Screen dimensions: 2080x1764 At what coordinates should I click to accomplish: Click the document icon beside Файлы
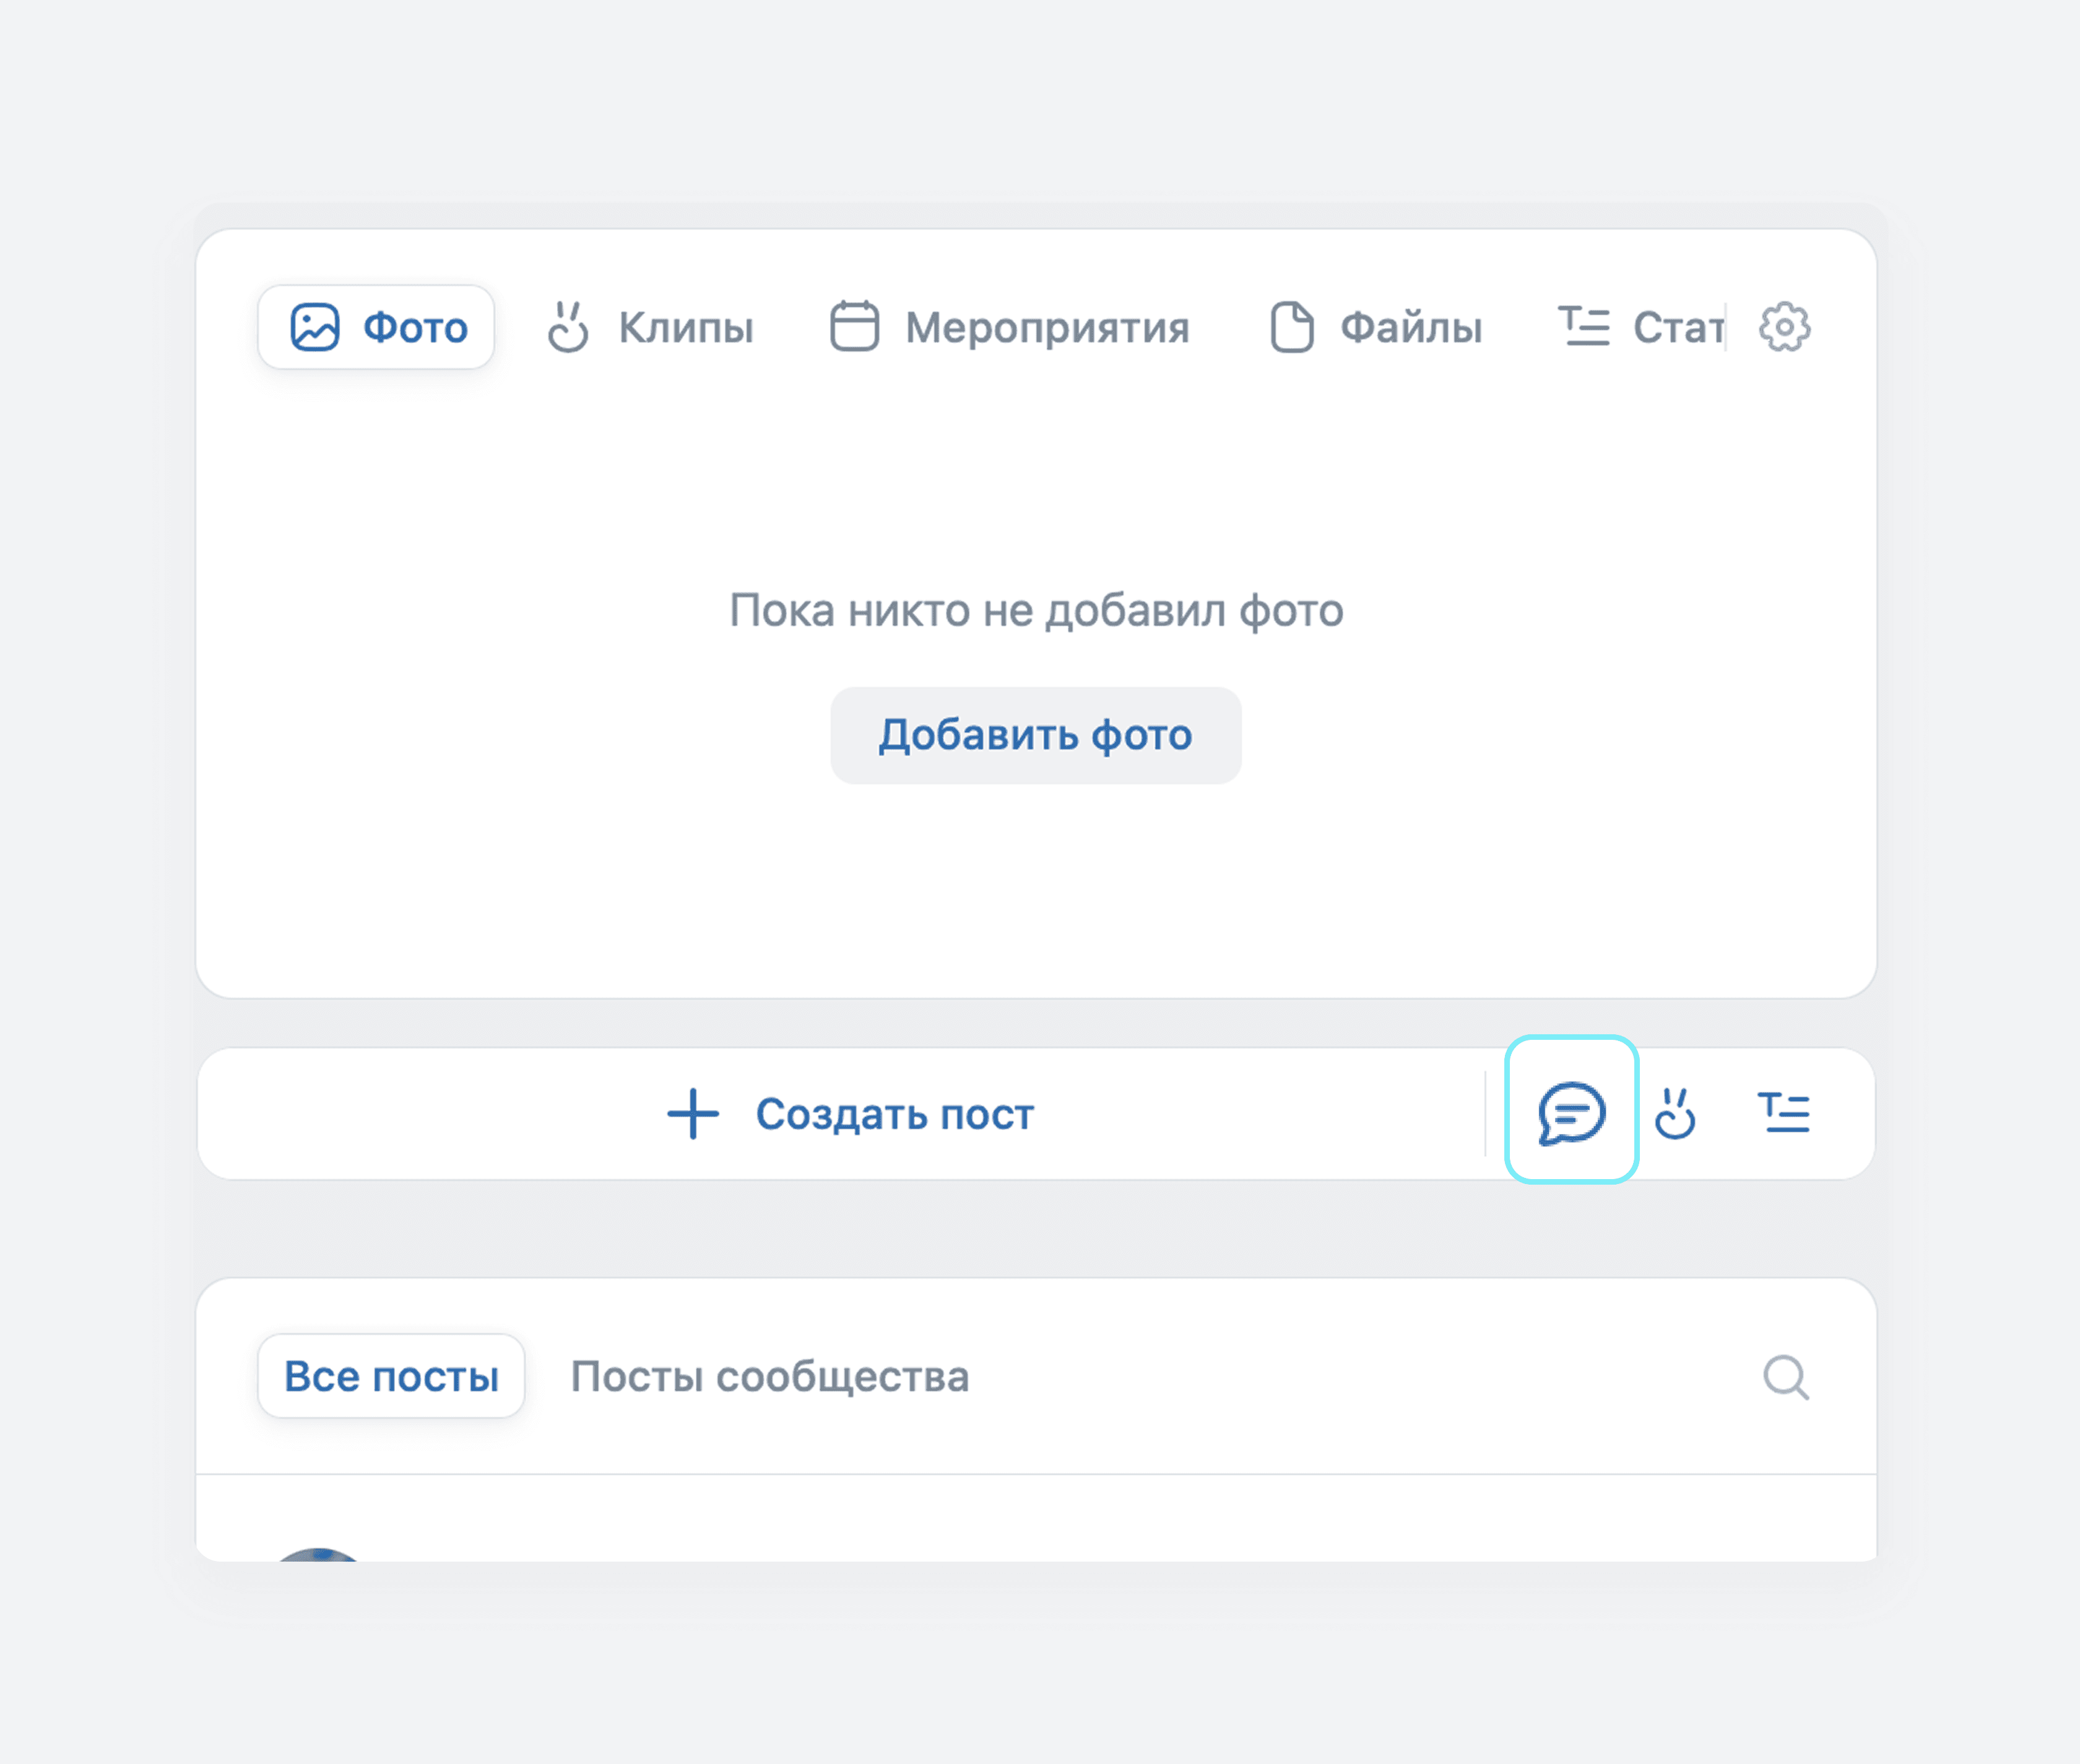(x=1291, y=327)
